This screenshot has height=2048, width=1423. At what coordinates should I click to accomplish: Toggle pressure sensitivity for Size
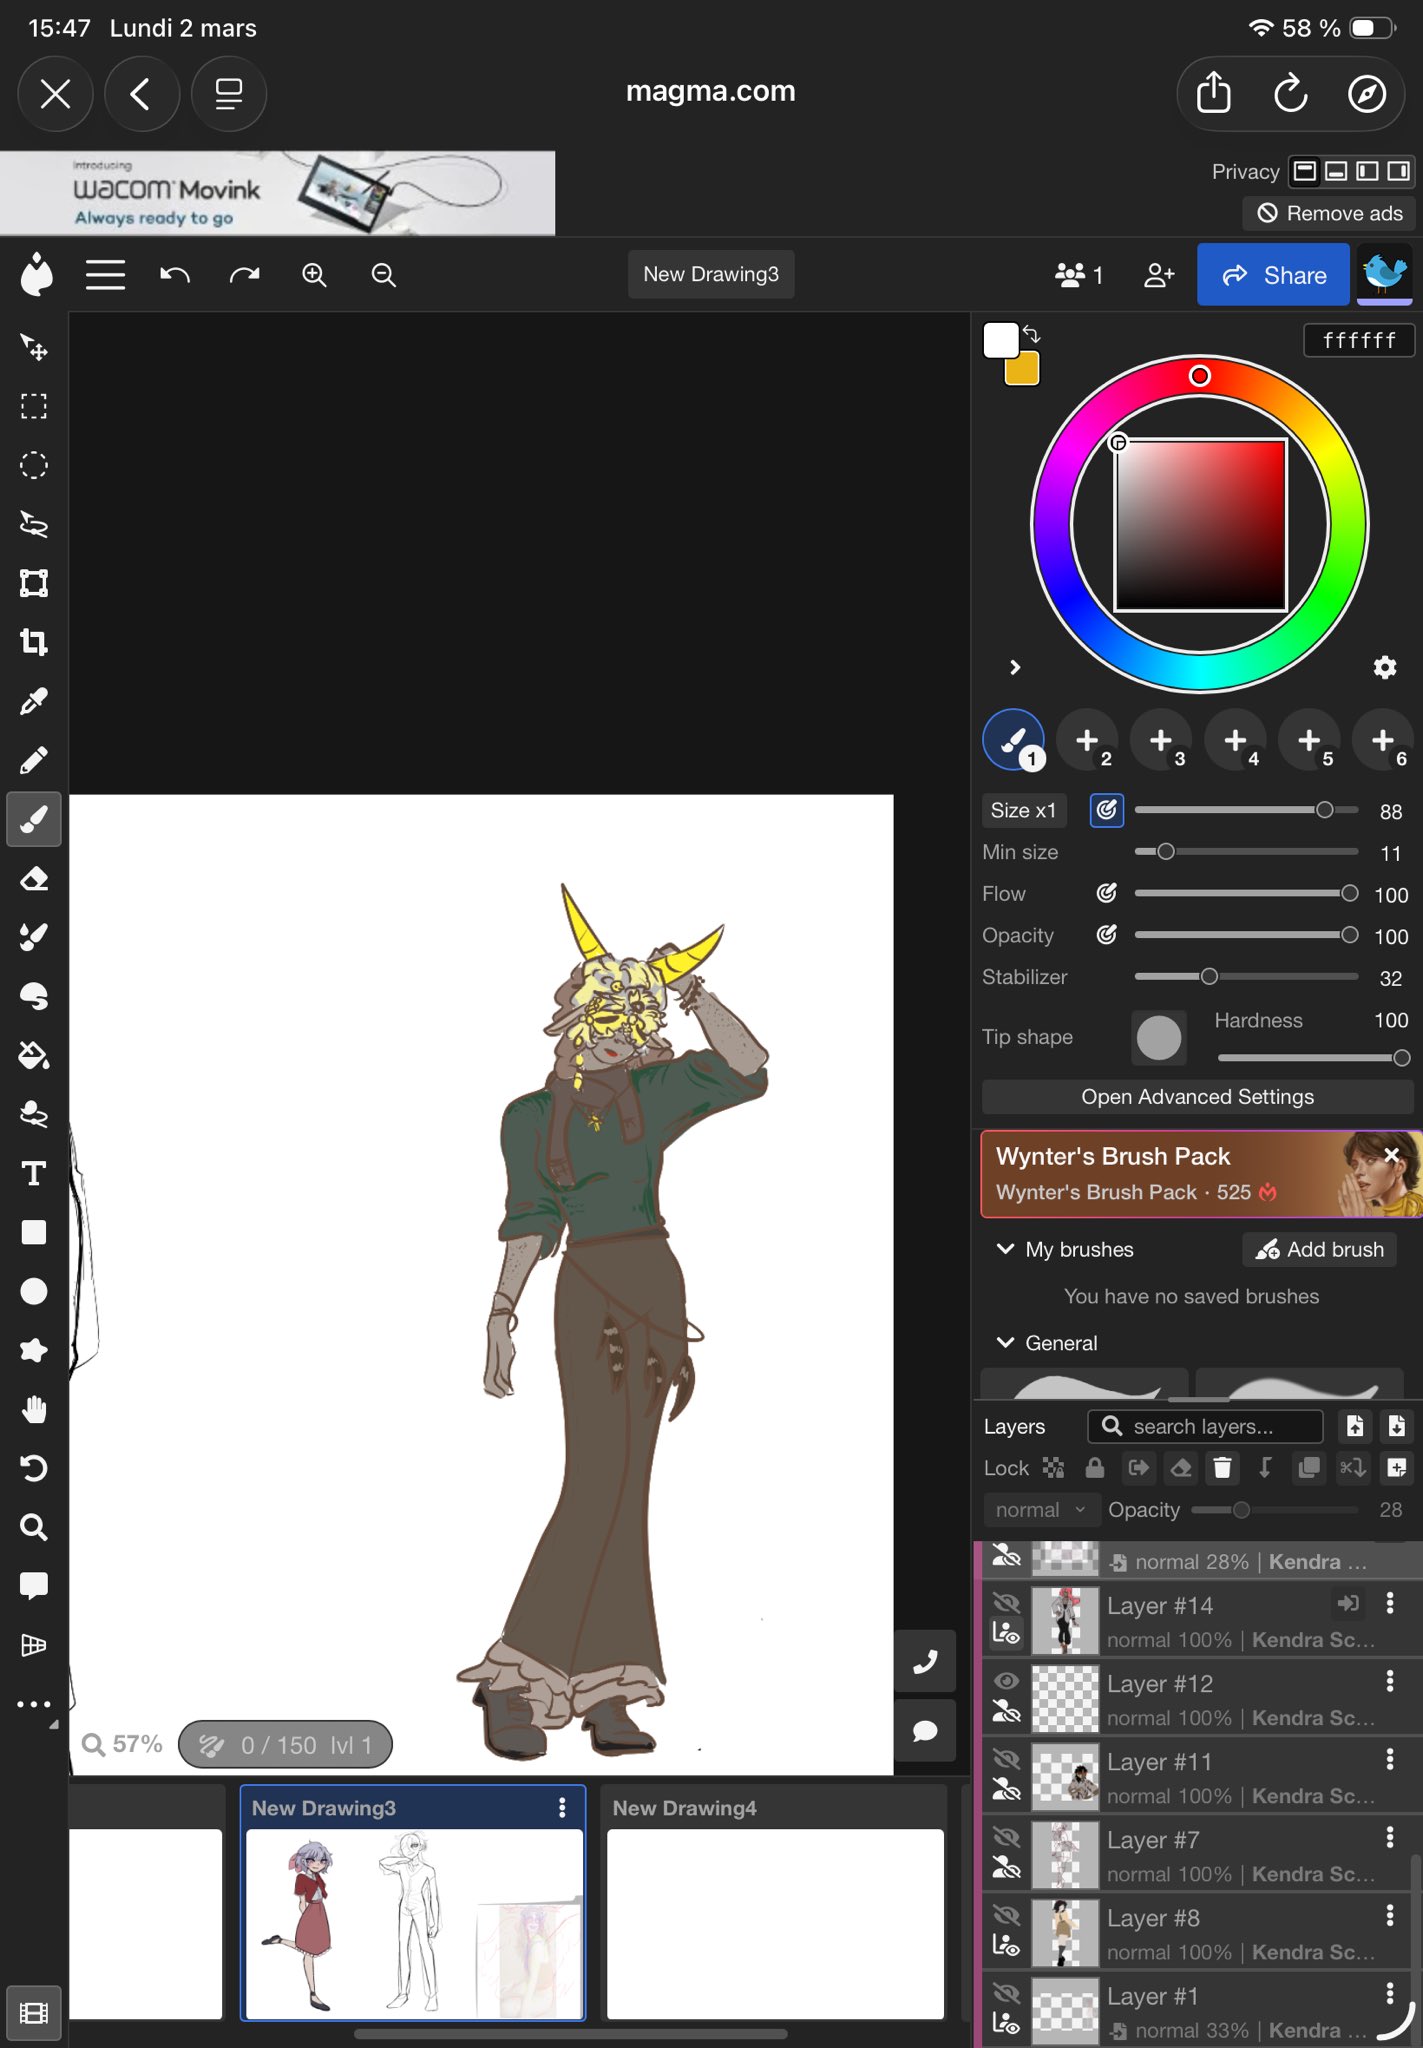click(1106, 810)
